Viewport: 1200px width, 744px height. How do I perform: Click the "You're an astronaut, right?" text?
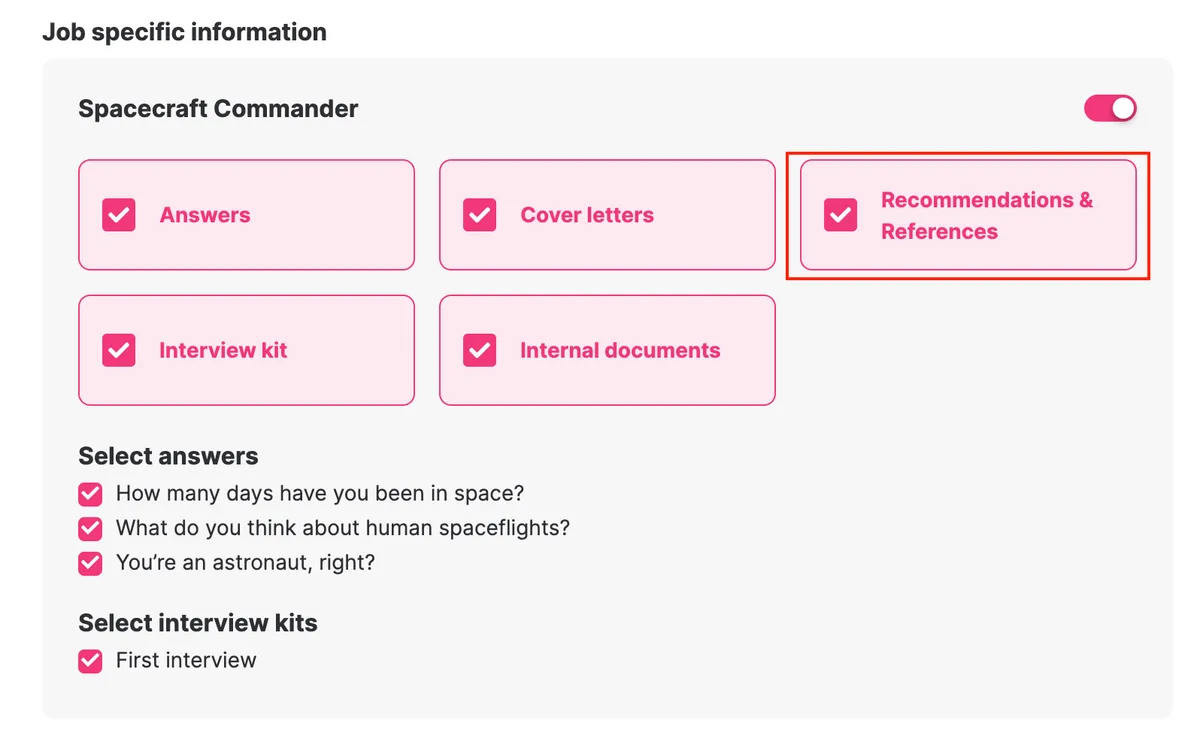tap(245, 562)
